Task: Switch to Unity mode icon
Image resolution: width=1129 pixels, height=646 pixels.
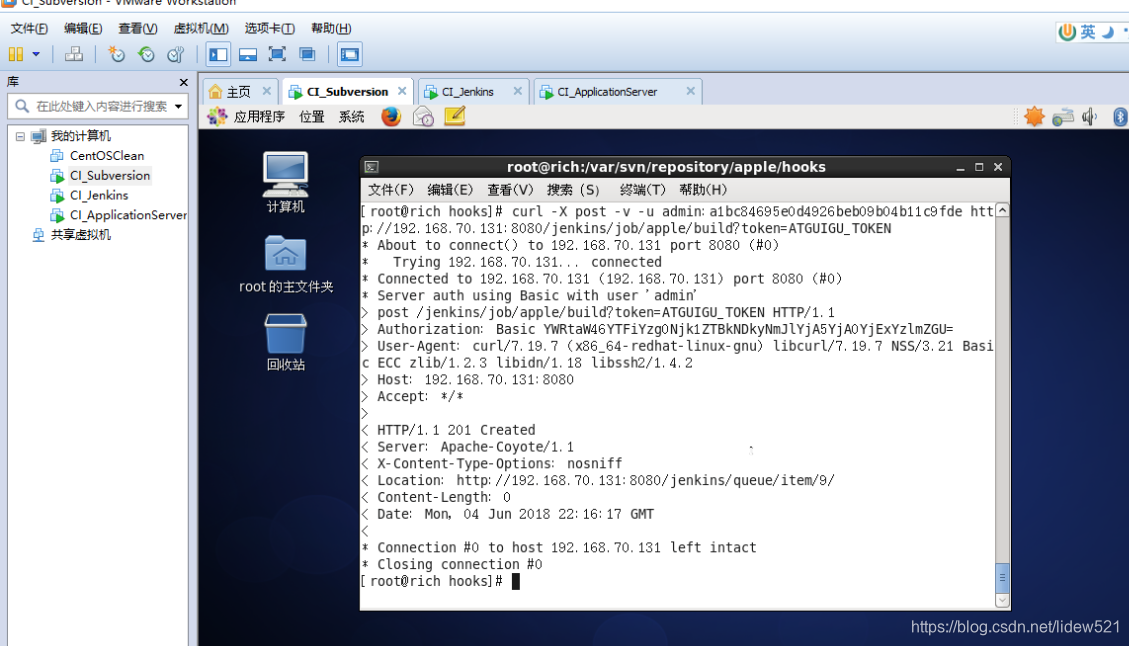Action: tap(307, 54)
